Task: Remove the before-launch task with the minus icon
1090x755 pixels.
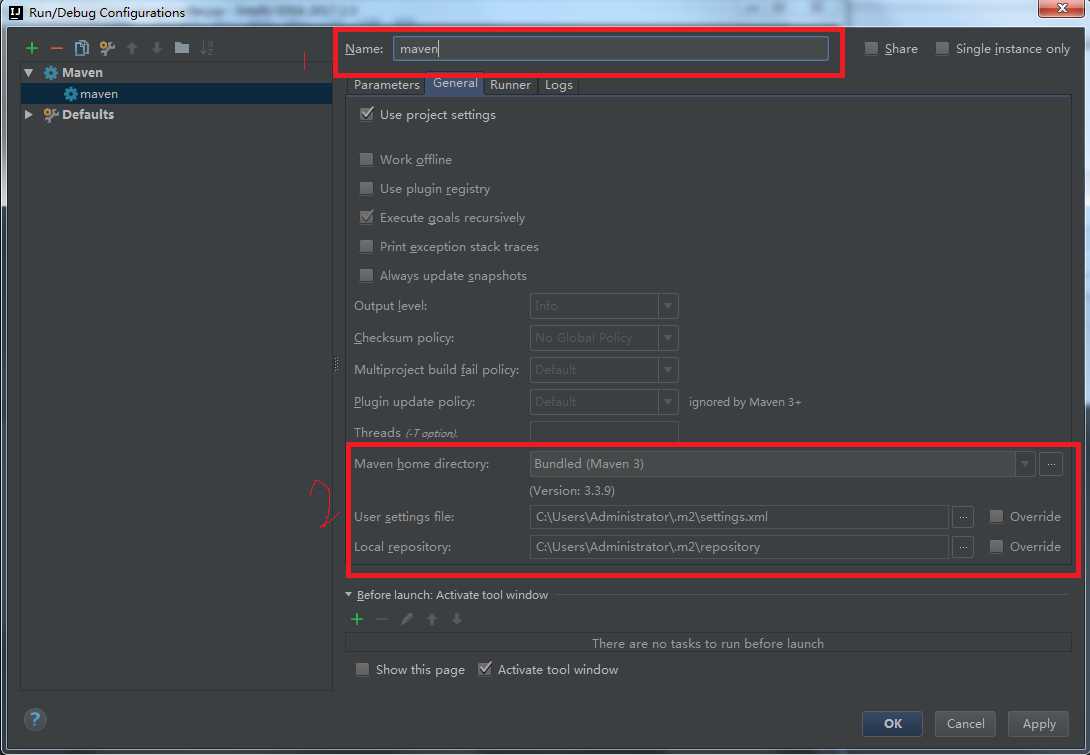Action: point(382,619)
